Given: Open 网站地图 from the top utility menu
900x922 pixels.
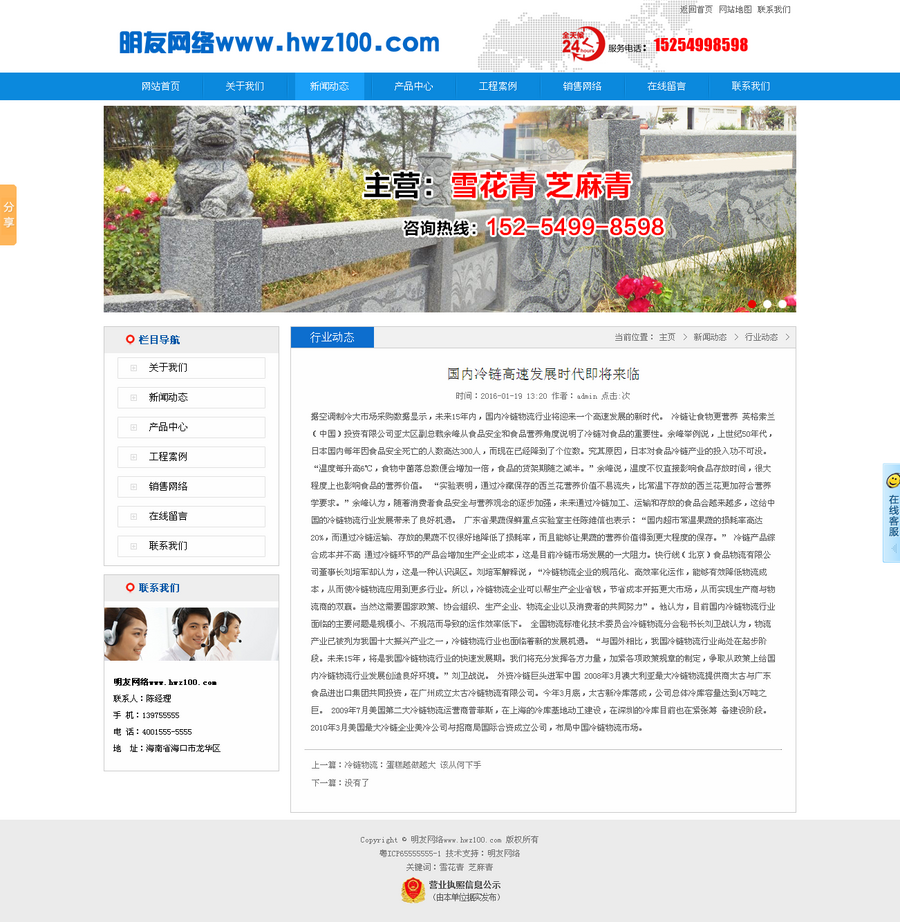Looking at the screenshot, I should [734, 8].
